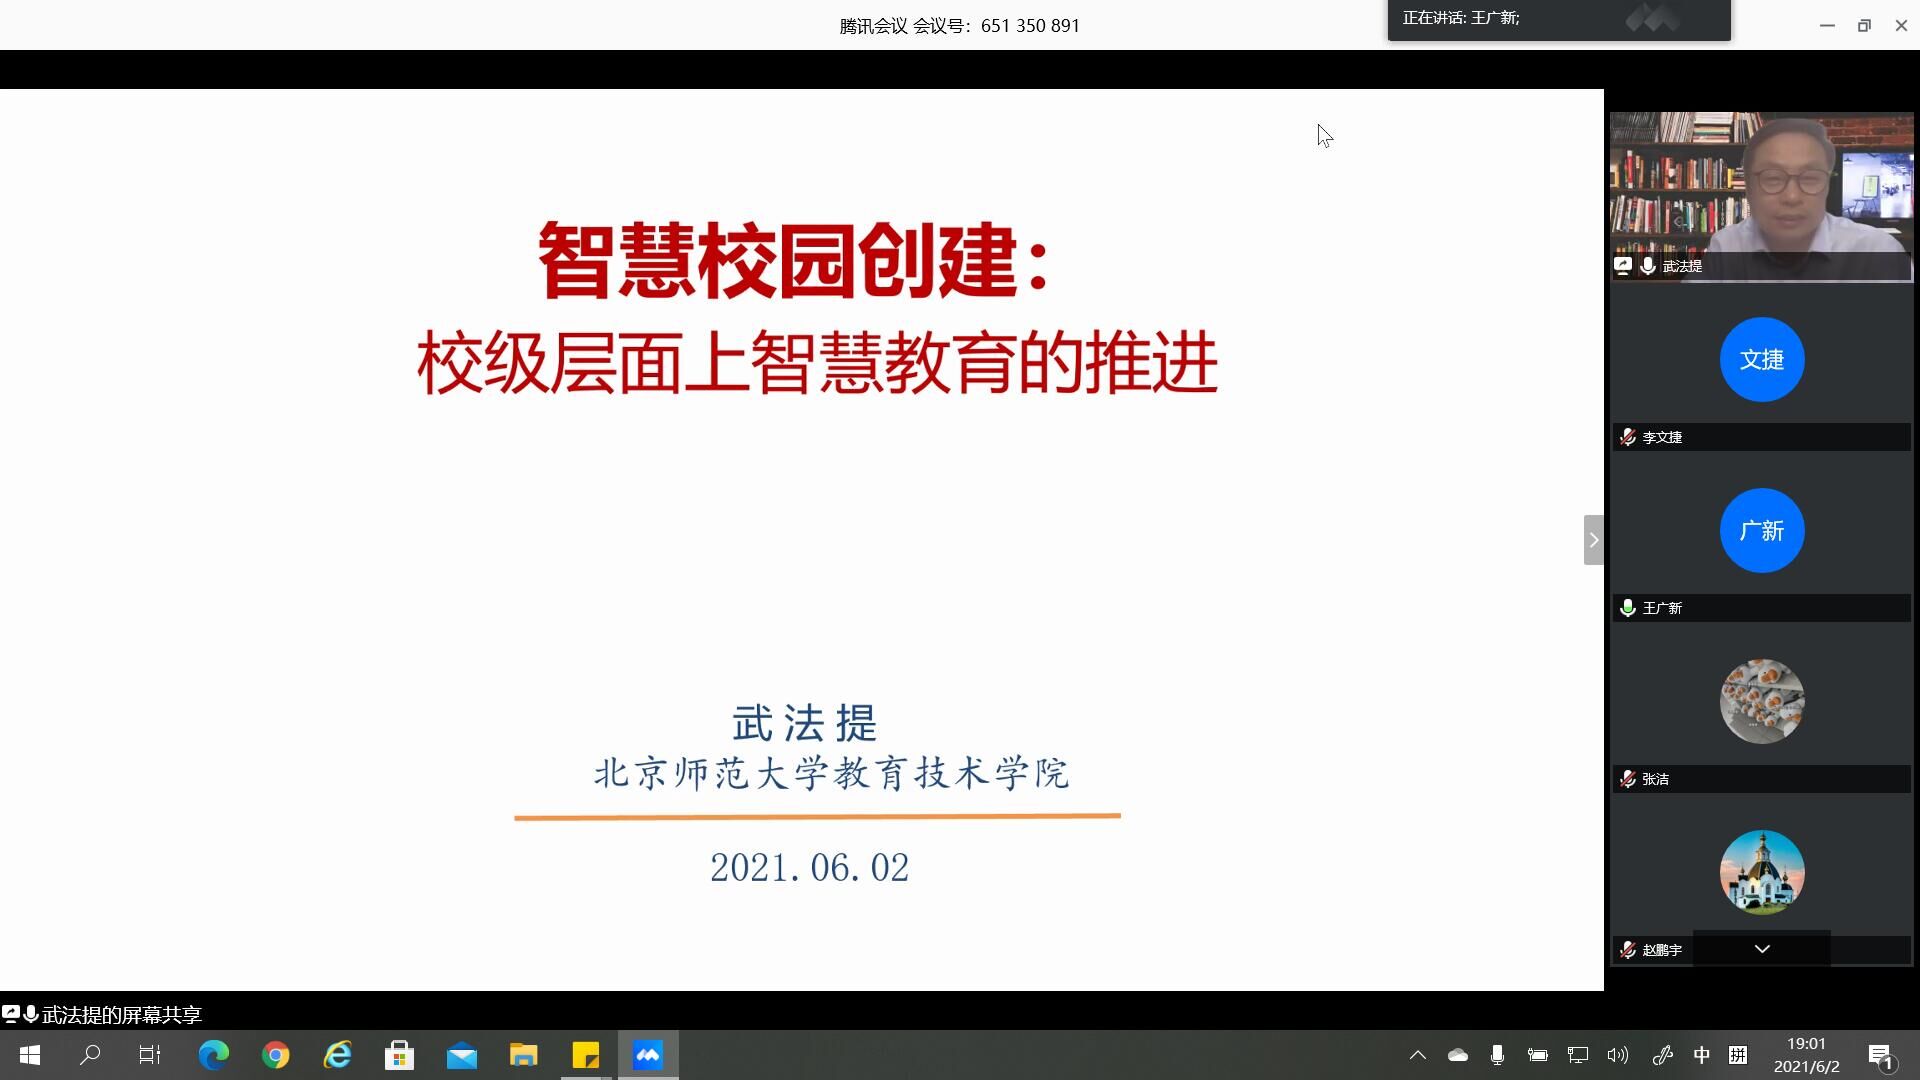Open Google Chrome from the taskbar

click(276, 1055)
